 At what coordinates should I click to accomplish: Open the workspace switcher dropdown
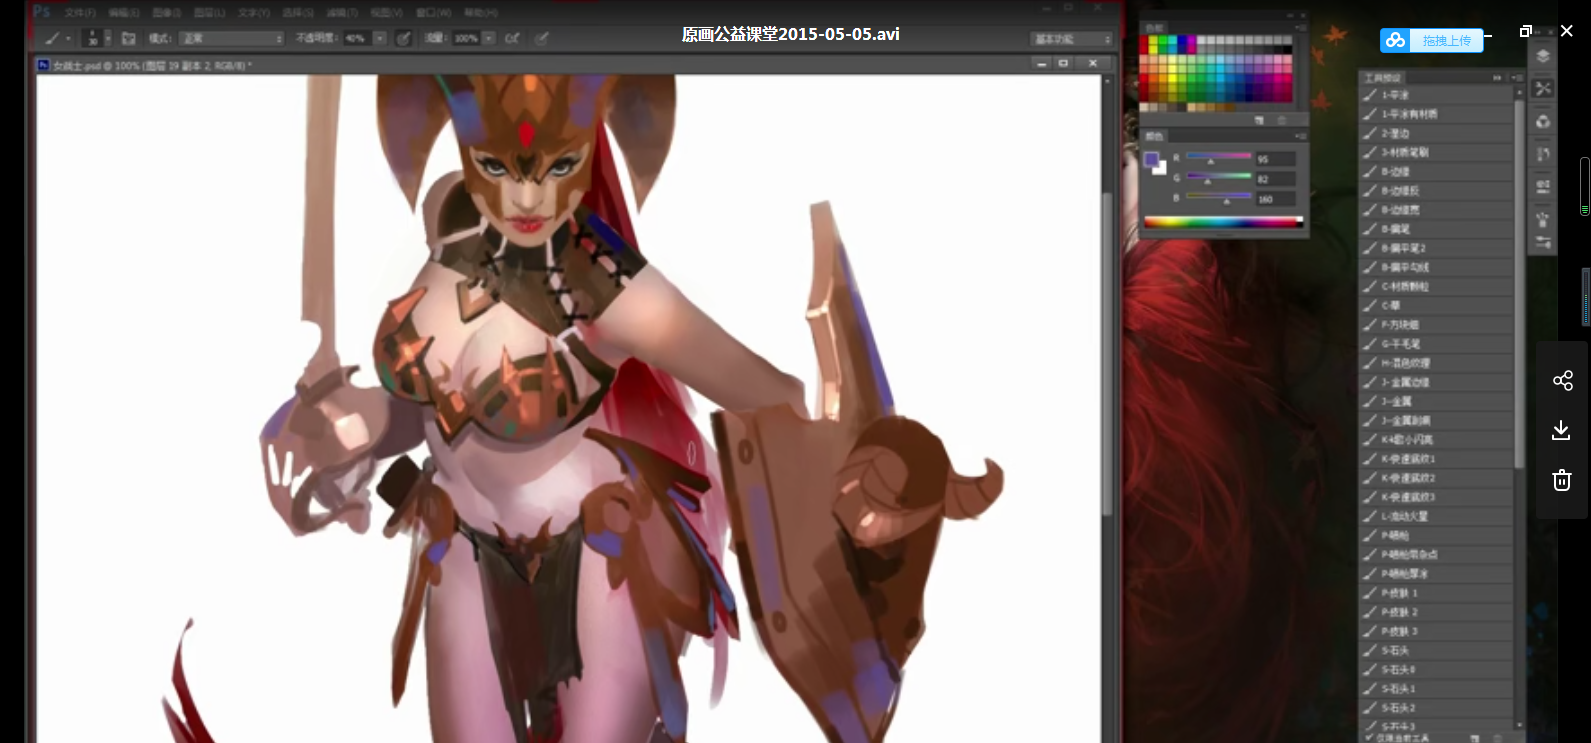tap(1072, 39)
